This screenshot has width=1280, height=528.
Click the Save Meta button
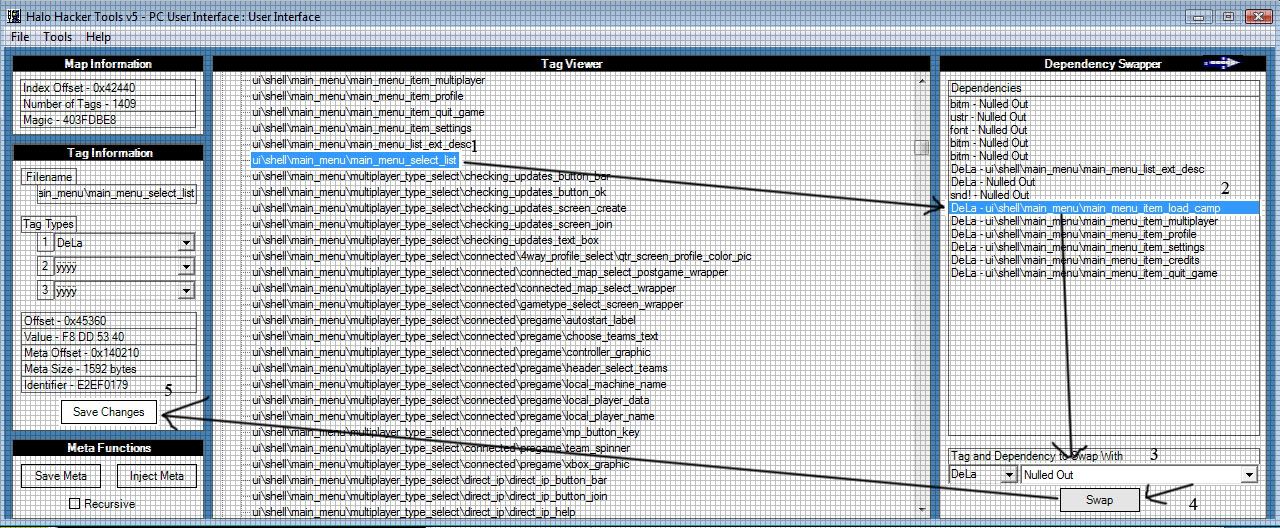tap(61, 476)
